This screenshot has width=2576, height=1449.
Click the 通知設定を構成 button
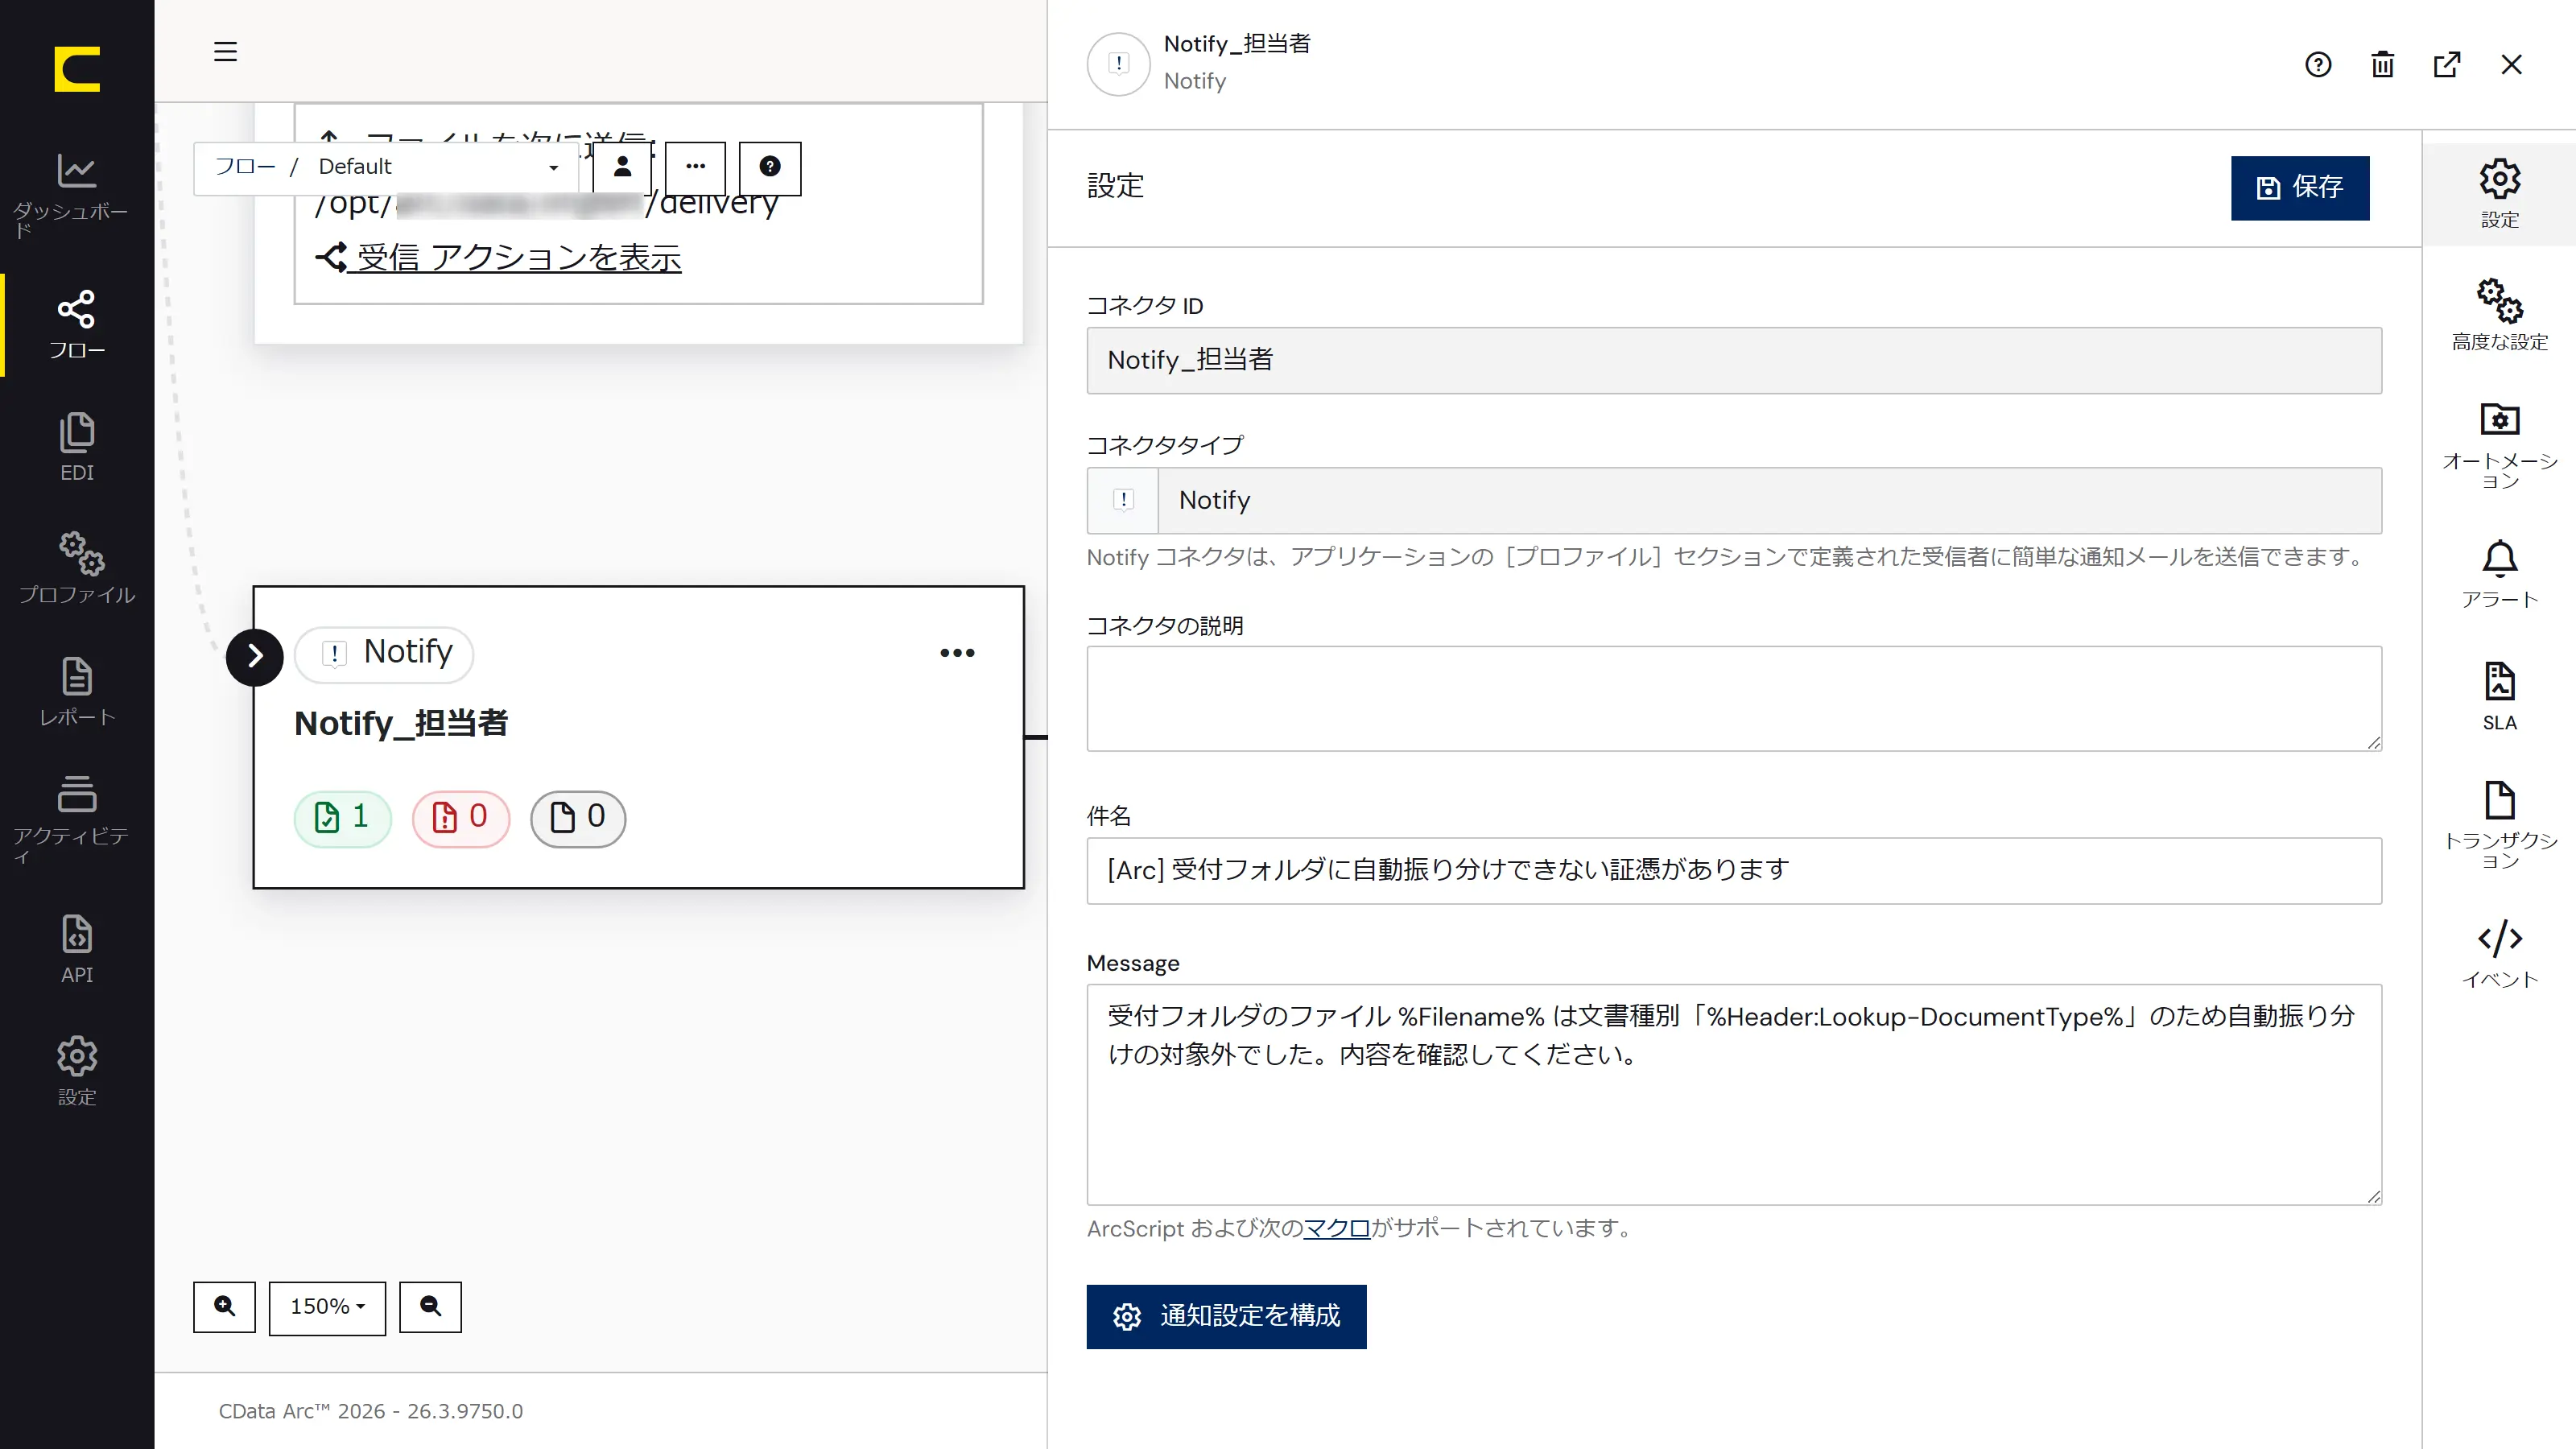point(1226,1316)
